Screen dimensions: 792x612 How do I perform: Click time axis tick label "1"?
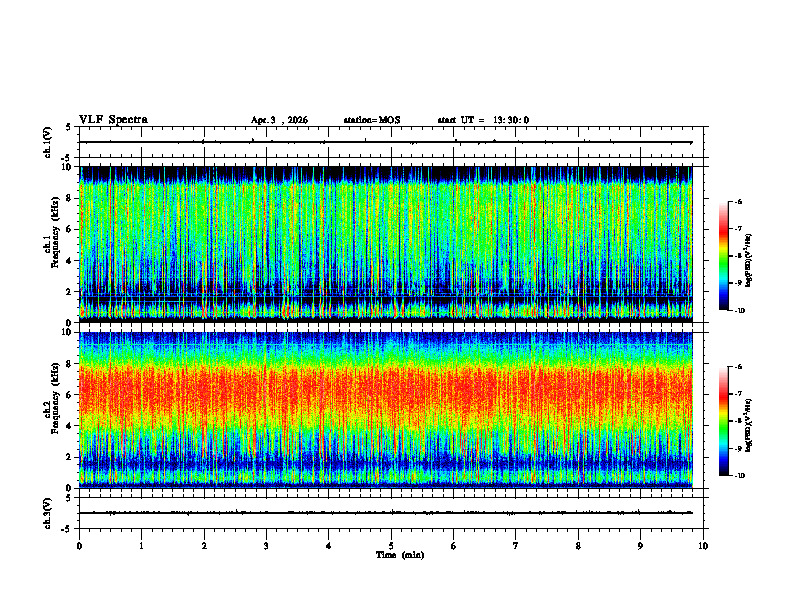(x=141, y=546)
